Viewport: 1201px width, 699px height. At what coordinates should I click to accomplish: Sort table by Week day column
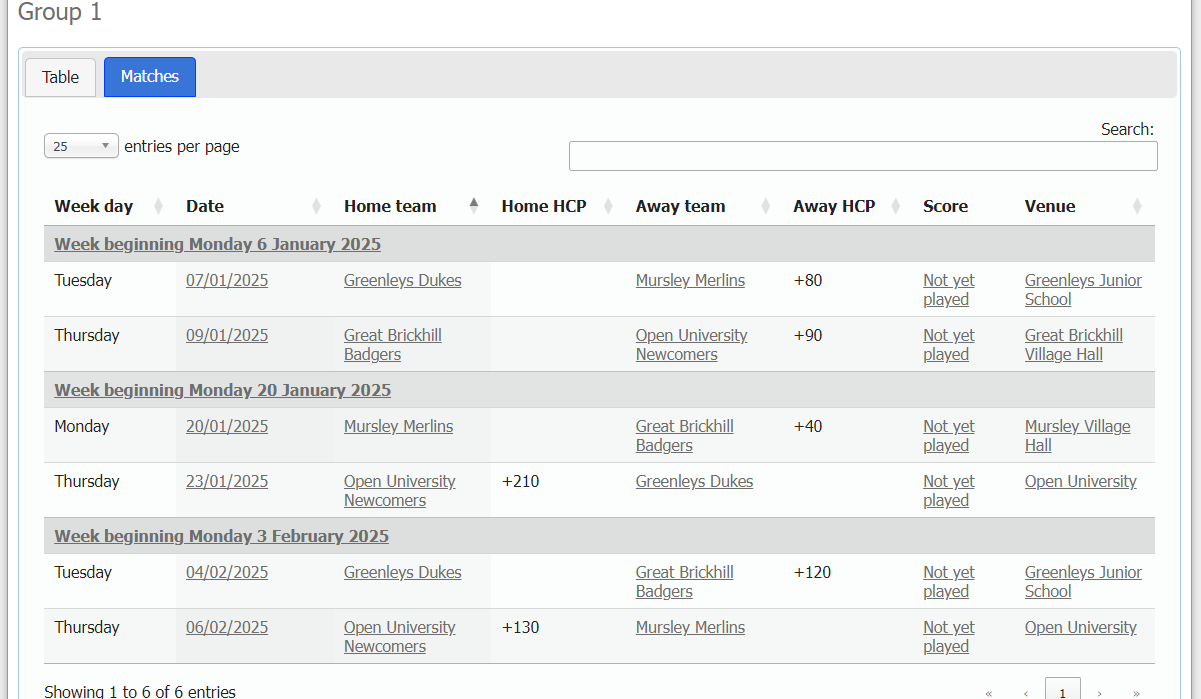94,206
